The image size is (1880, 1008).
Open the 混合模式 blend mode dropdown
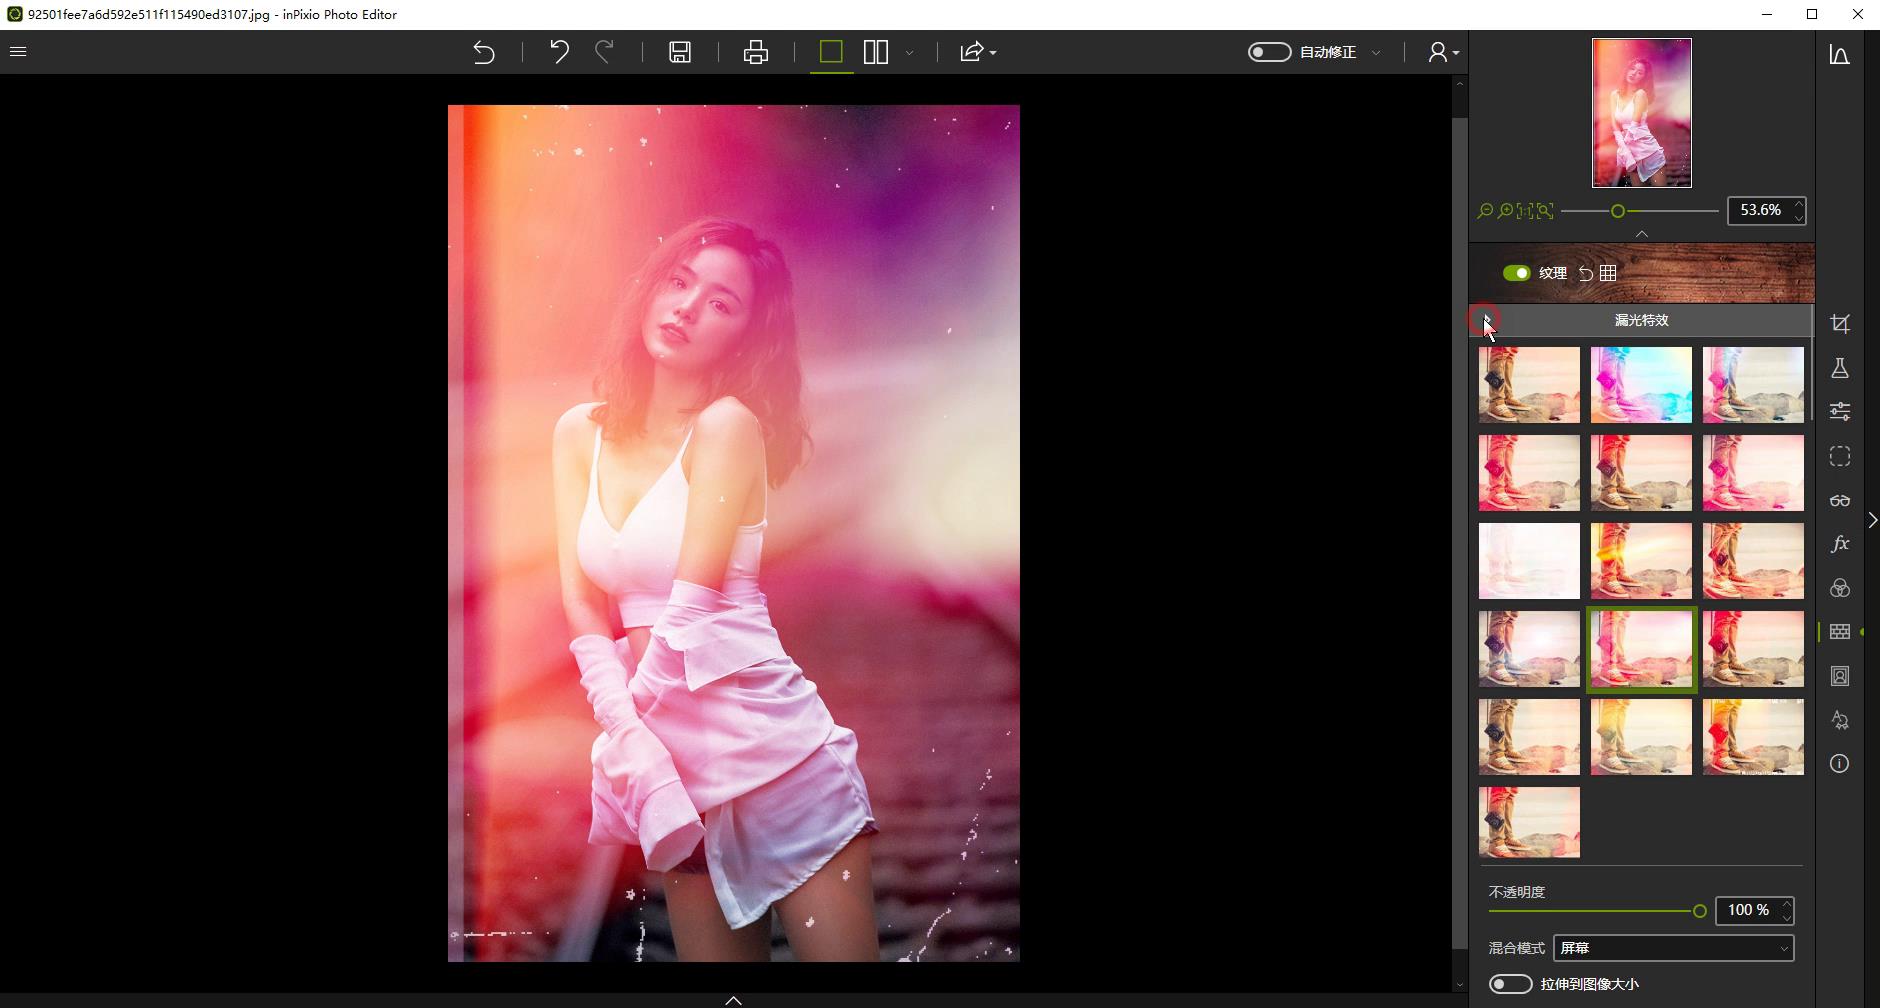point(1674,948)
